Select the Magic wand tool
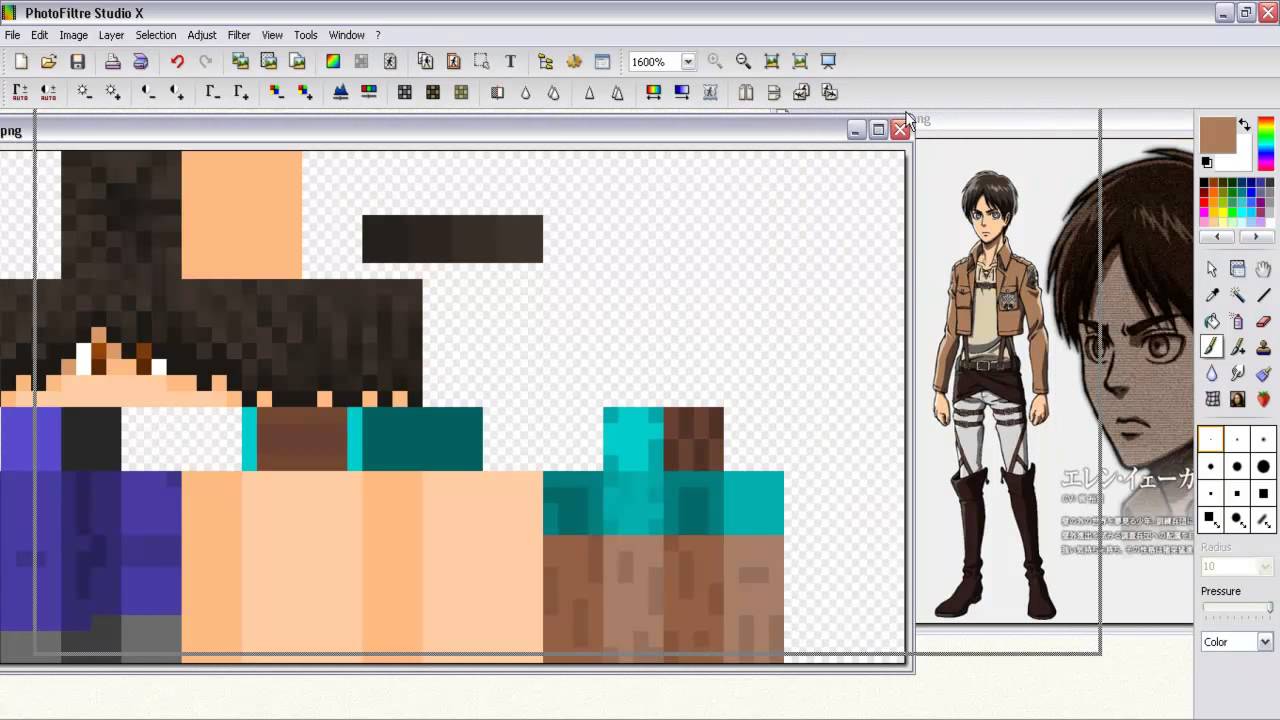Screen dimensions: 1280x720 coord(1238,295)
